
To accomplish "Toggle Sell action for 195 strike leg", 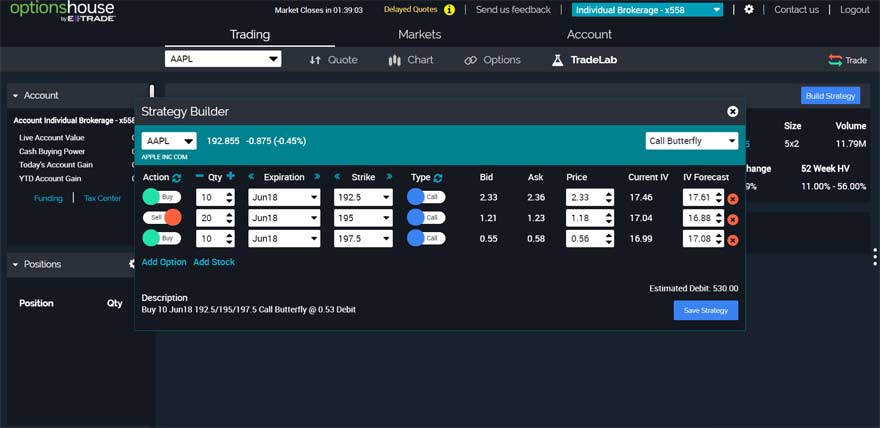I will 162,218.
